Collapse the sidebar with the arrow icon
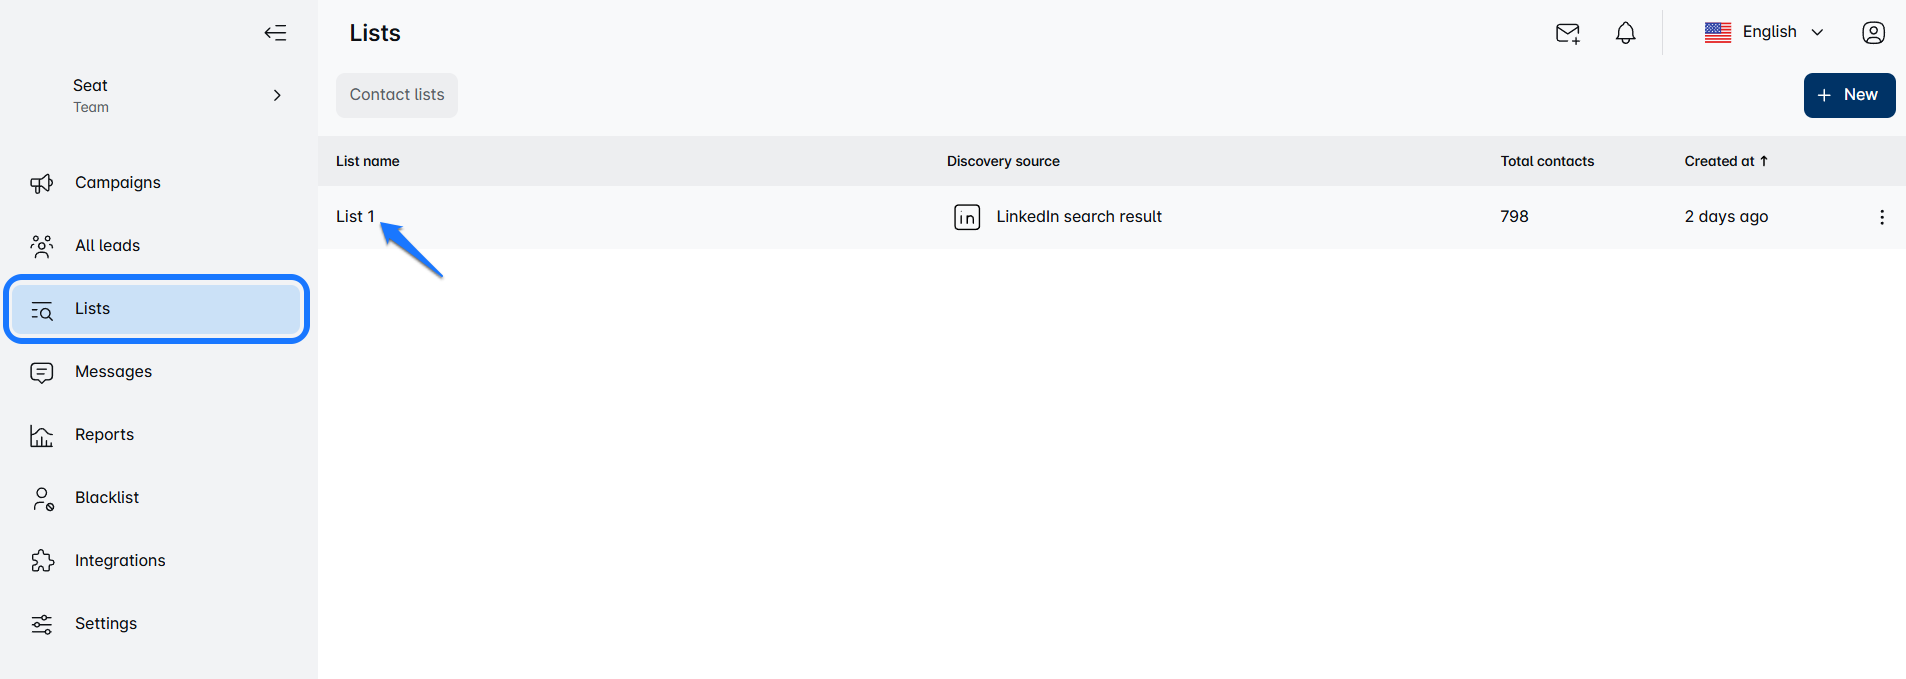 (275, 33)
